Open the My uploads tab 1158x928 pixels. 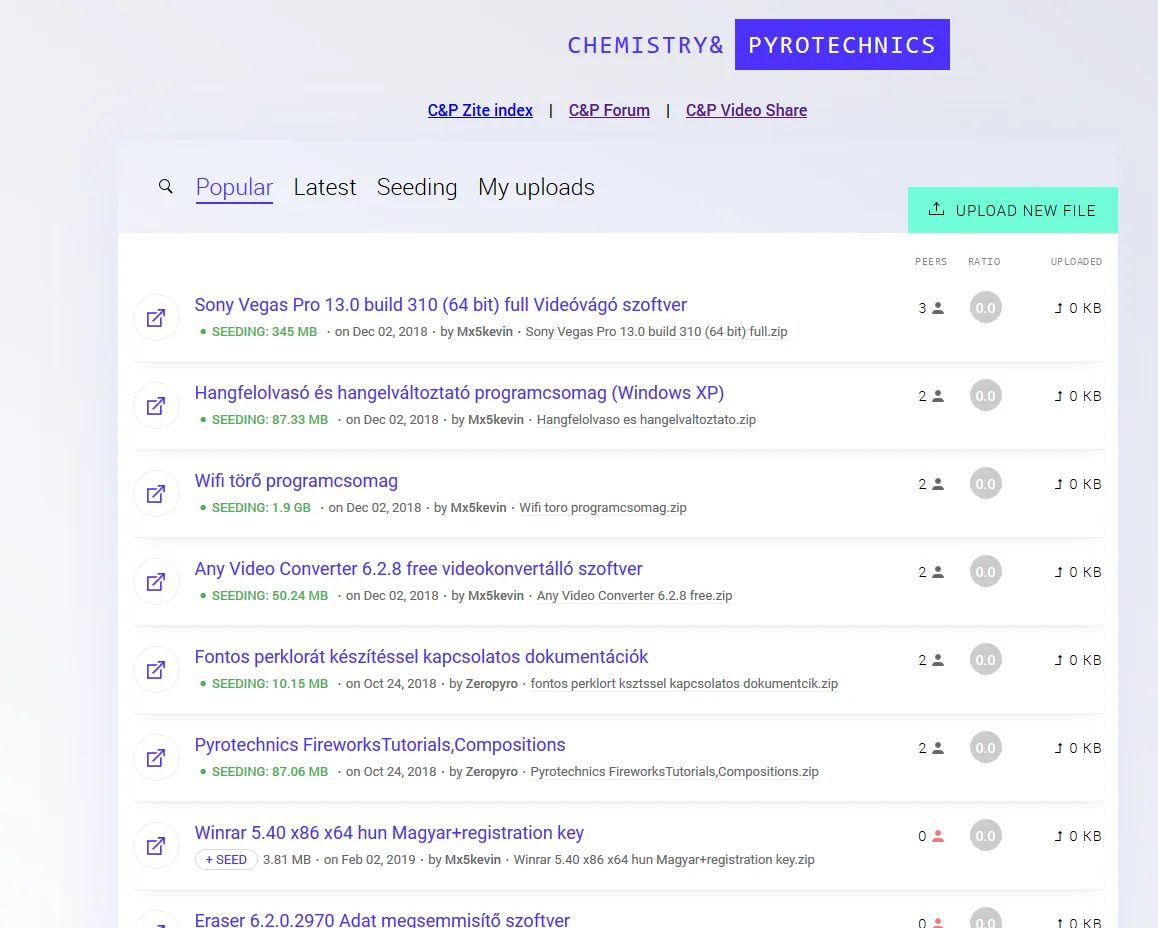click(536, 188)
